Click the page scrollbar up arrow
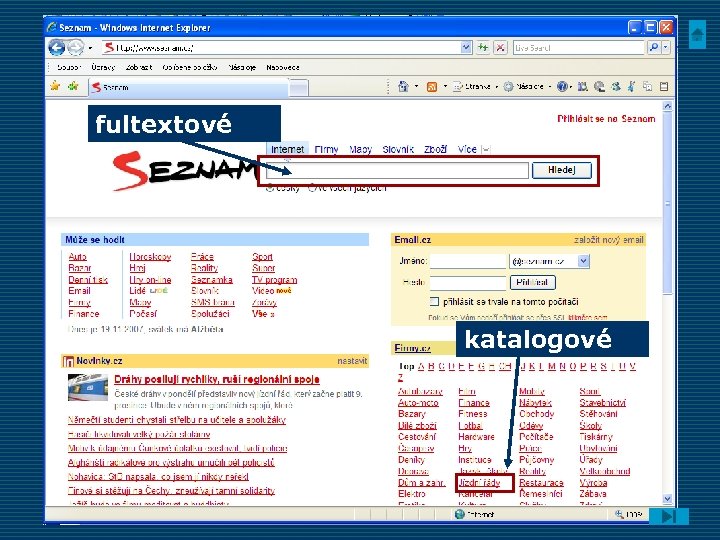 (667, 106)
